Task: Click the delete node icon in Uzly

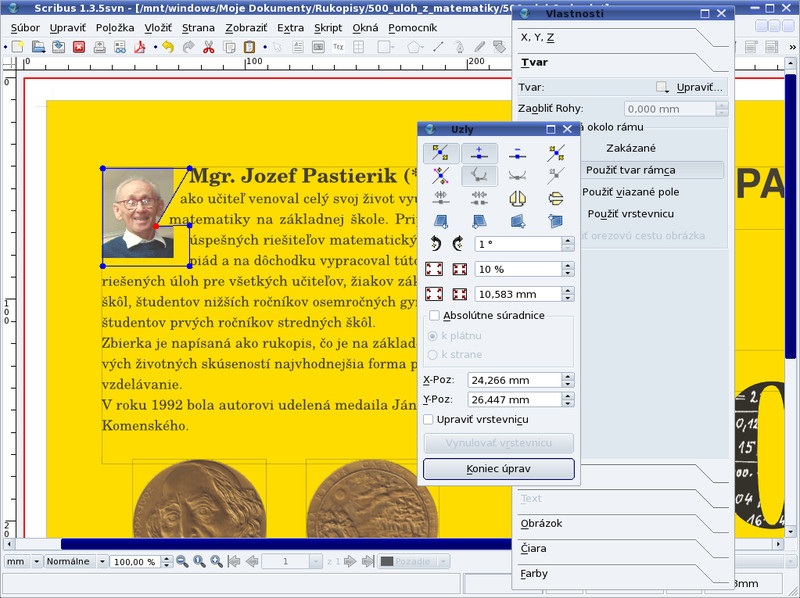Action: (517, 153)
